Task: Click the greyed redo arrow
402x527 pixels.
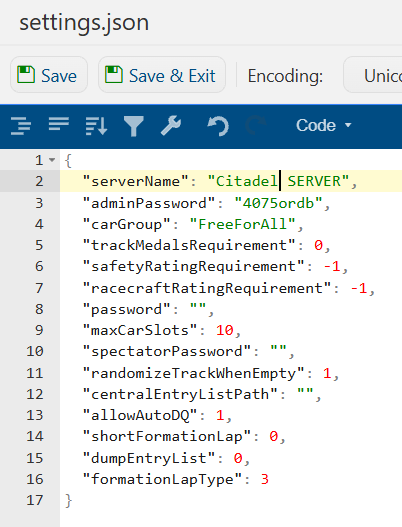Action: (256, 125)
